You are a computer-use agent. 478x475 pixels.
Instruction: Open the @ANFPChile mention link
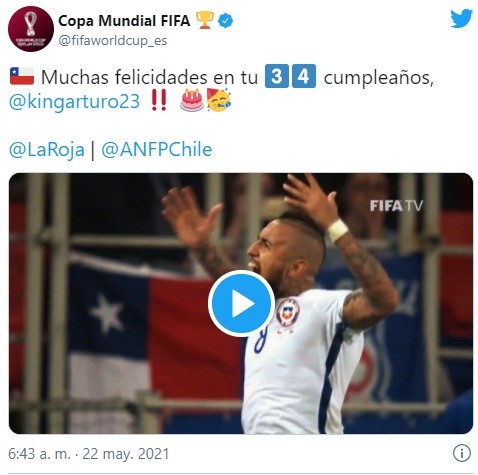pyautogui.click(x=157, y=149)
